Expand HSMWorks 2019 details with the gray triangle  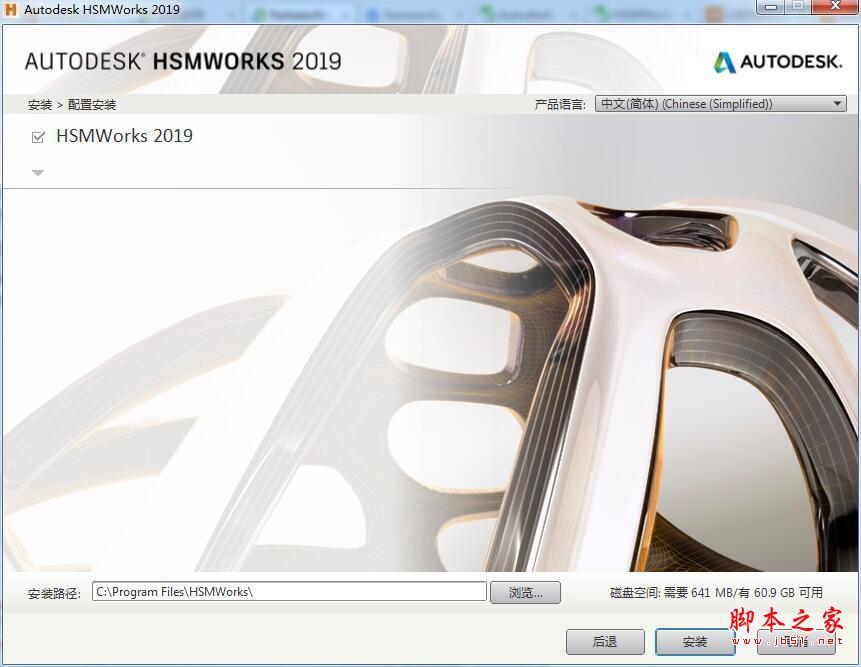tap(38, 172)
